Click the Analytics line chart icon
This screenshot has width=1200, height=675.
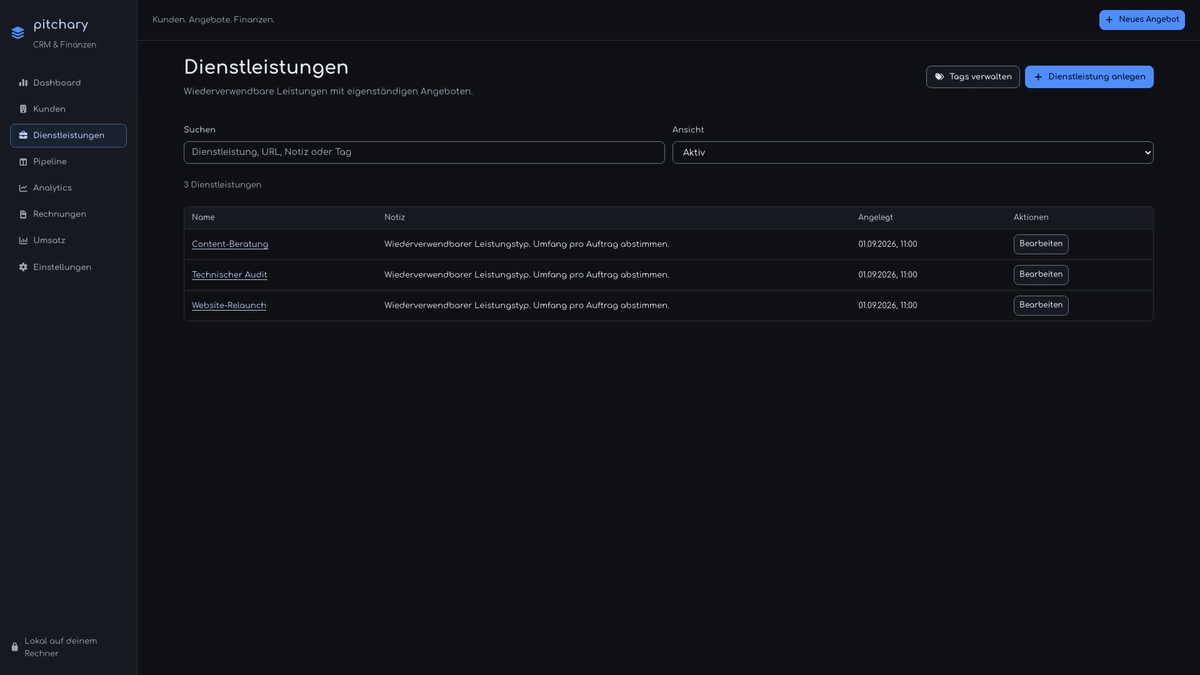coord(23,188)
